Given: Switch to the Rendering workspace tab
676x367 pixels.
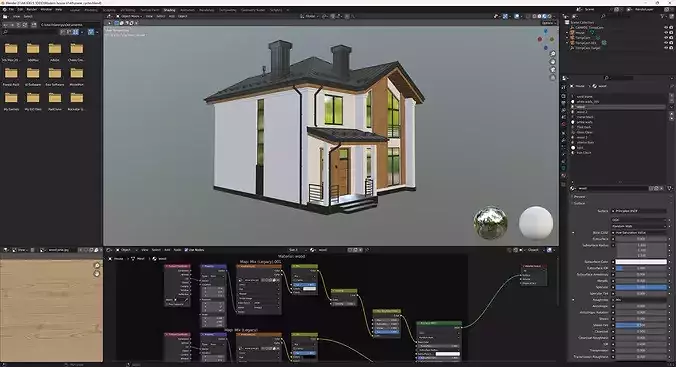Looking at the screenshot, I should (207, 10).
